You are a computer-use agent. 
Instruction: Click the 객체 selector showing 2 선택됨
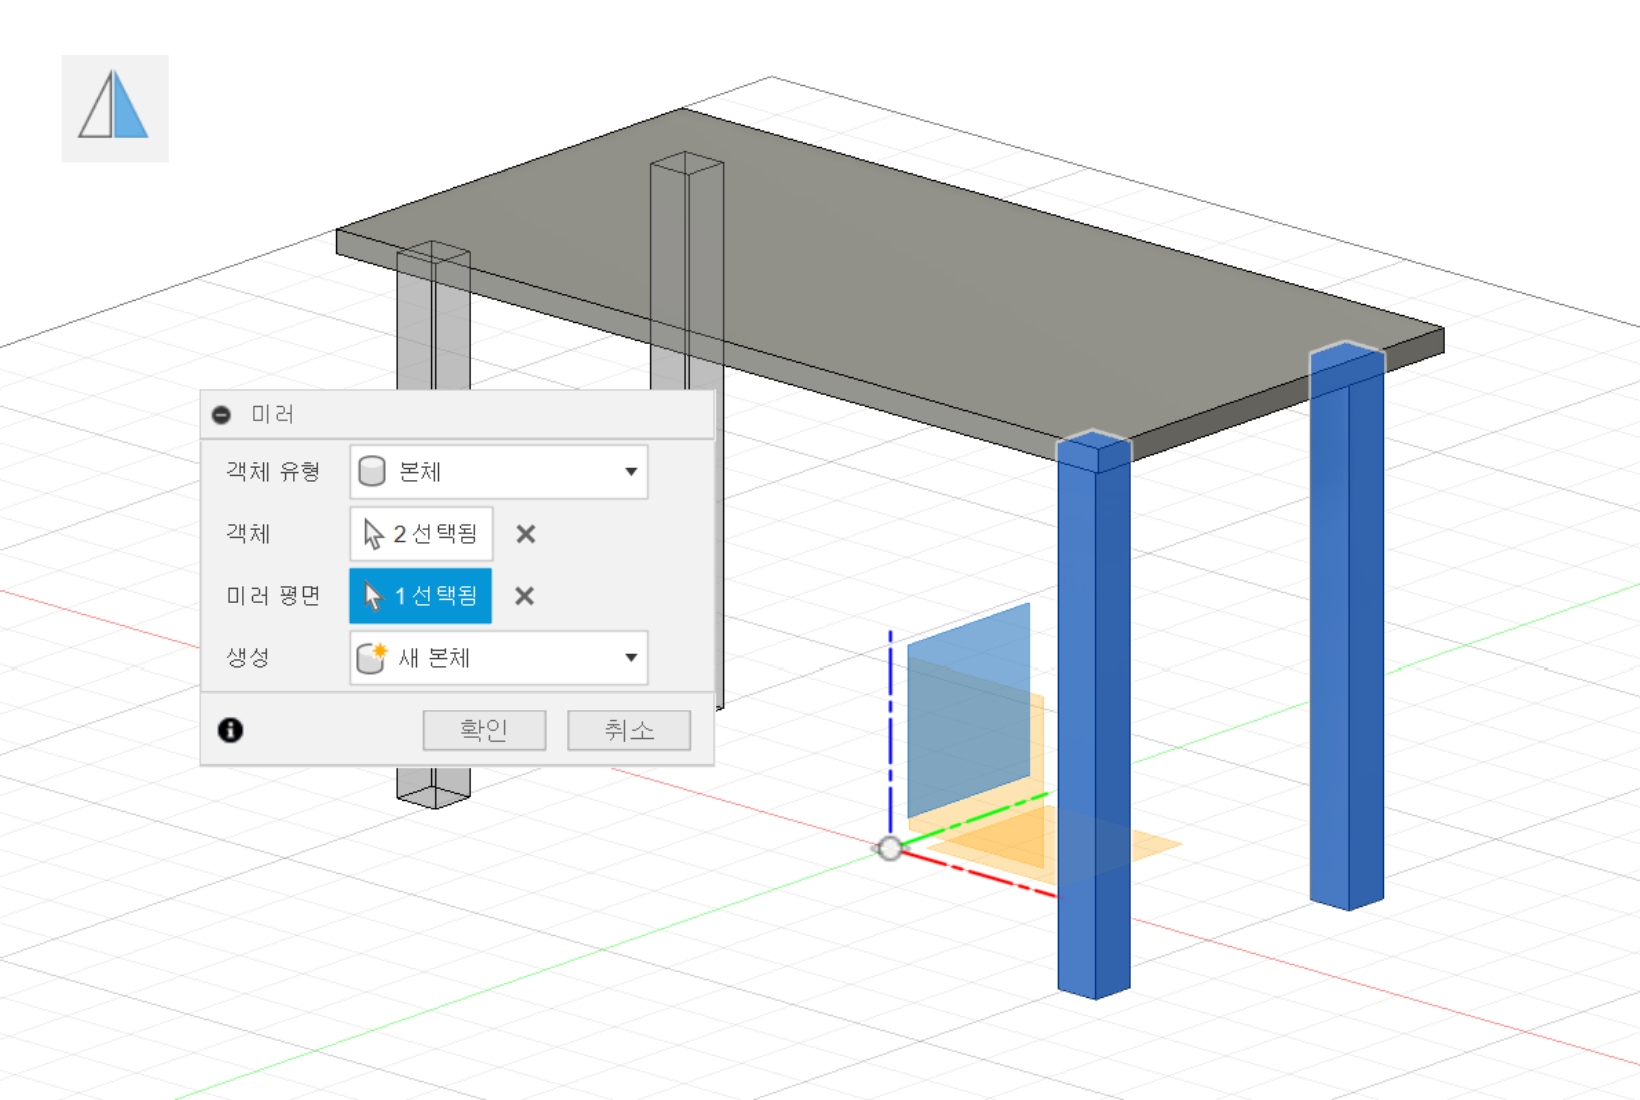click(x=421, y=534)
